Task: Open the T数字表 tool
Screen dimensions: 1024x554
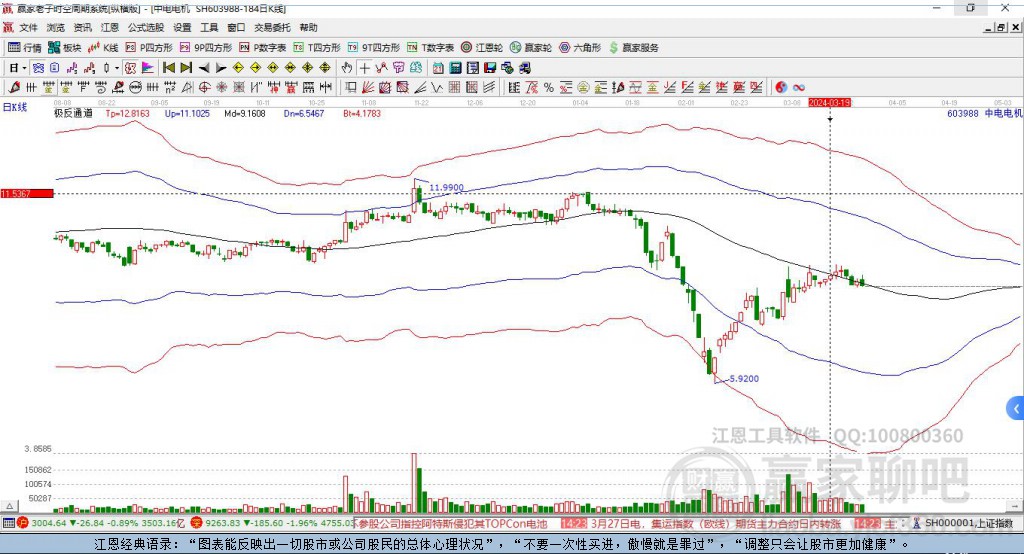Action: tap(430, 48)
